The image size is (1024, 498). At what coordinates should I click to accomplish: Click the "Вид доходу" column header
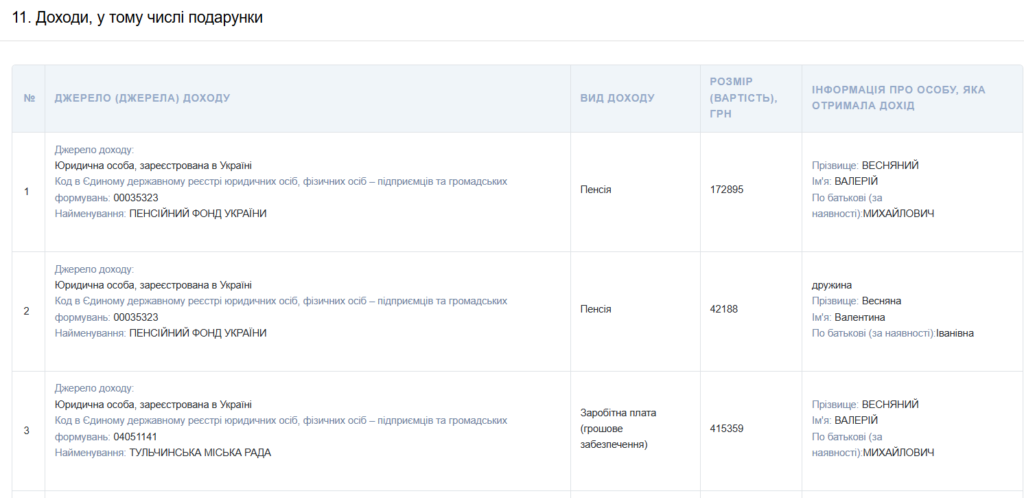click(x=617, y=98)
